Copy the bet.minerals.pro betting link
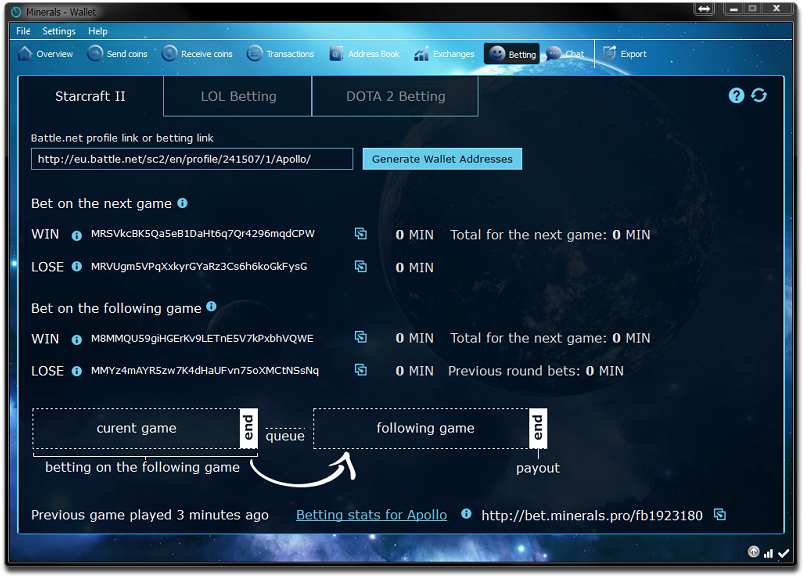 pyautogui.click(x=720, y=515)
